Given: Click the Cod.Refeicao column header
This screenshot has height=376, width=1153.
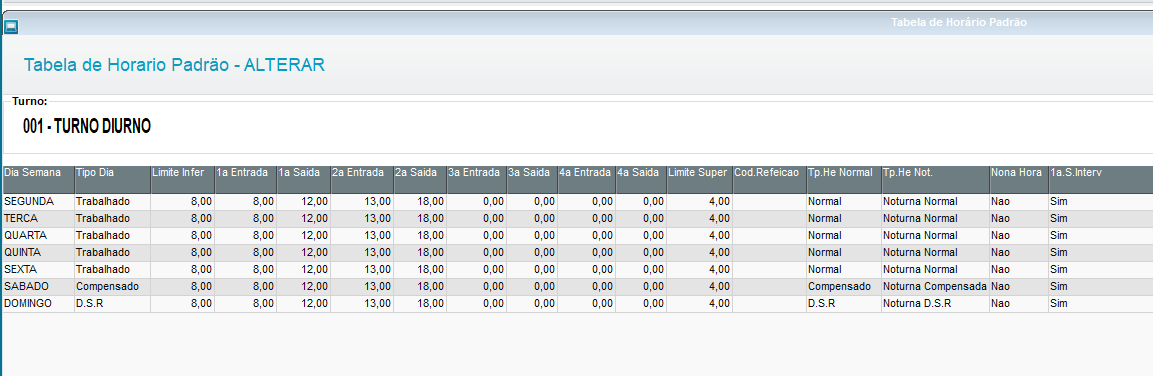Looking at the screenshot, I should [769, 180].
